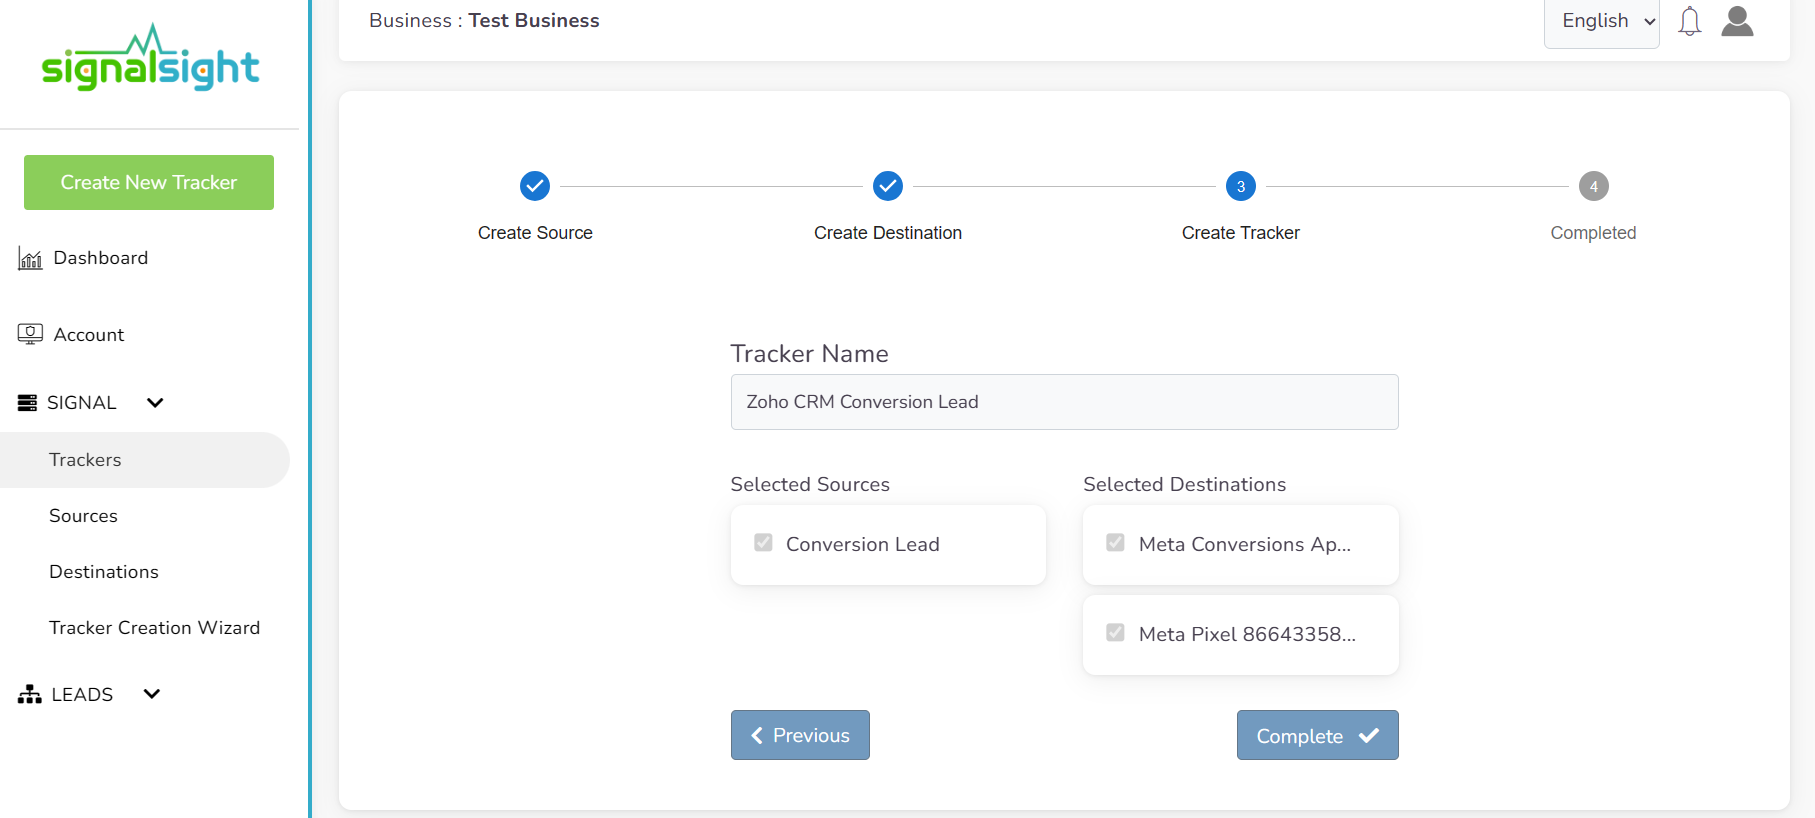Toggle the Meta Conversions Ap... destination checkbox
The height and width of the screenshot is (818, 1815).
tap(1116, 543)
